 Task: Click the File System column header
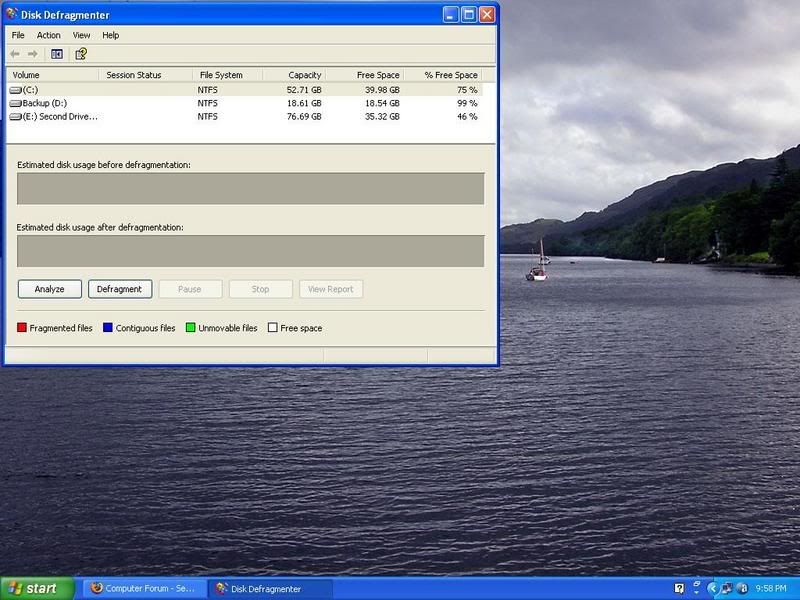(x=227, y=75)
